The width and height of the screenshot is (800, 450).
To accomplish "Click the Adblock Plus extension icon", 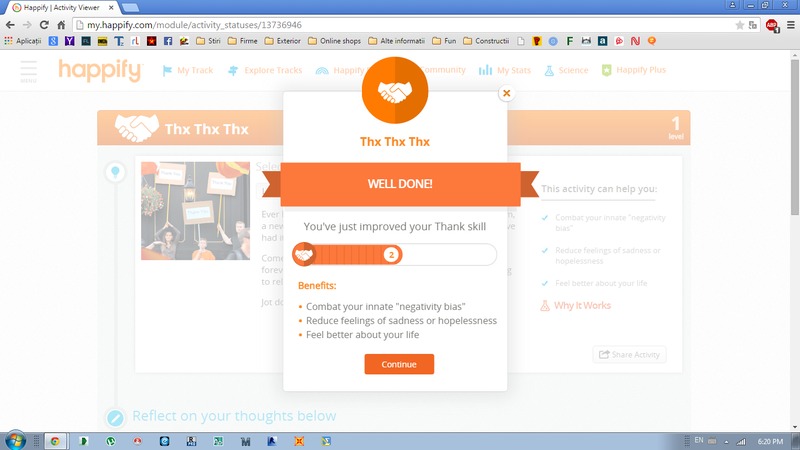I will [x=772, y=25].
